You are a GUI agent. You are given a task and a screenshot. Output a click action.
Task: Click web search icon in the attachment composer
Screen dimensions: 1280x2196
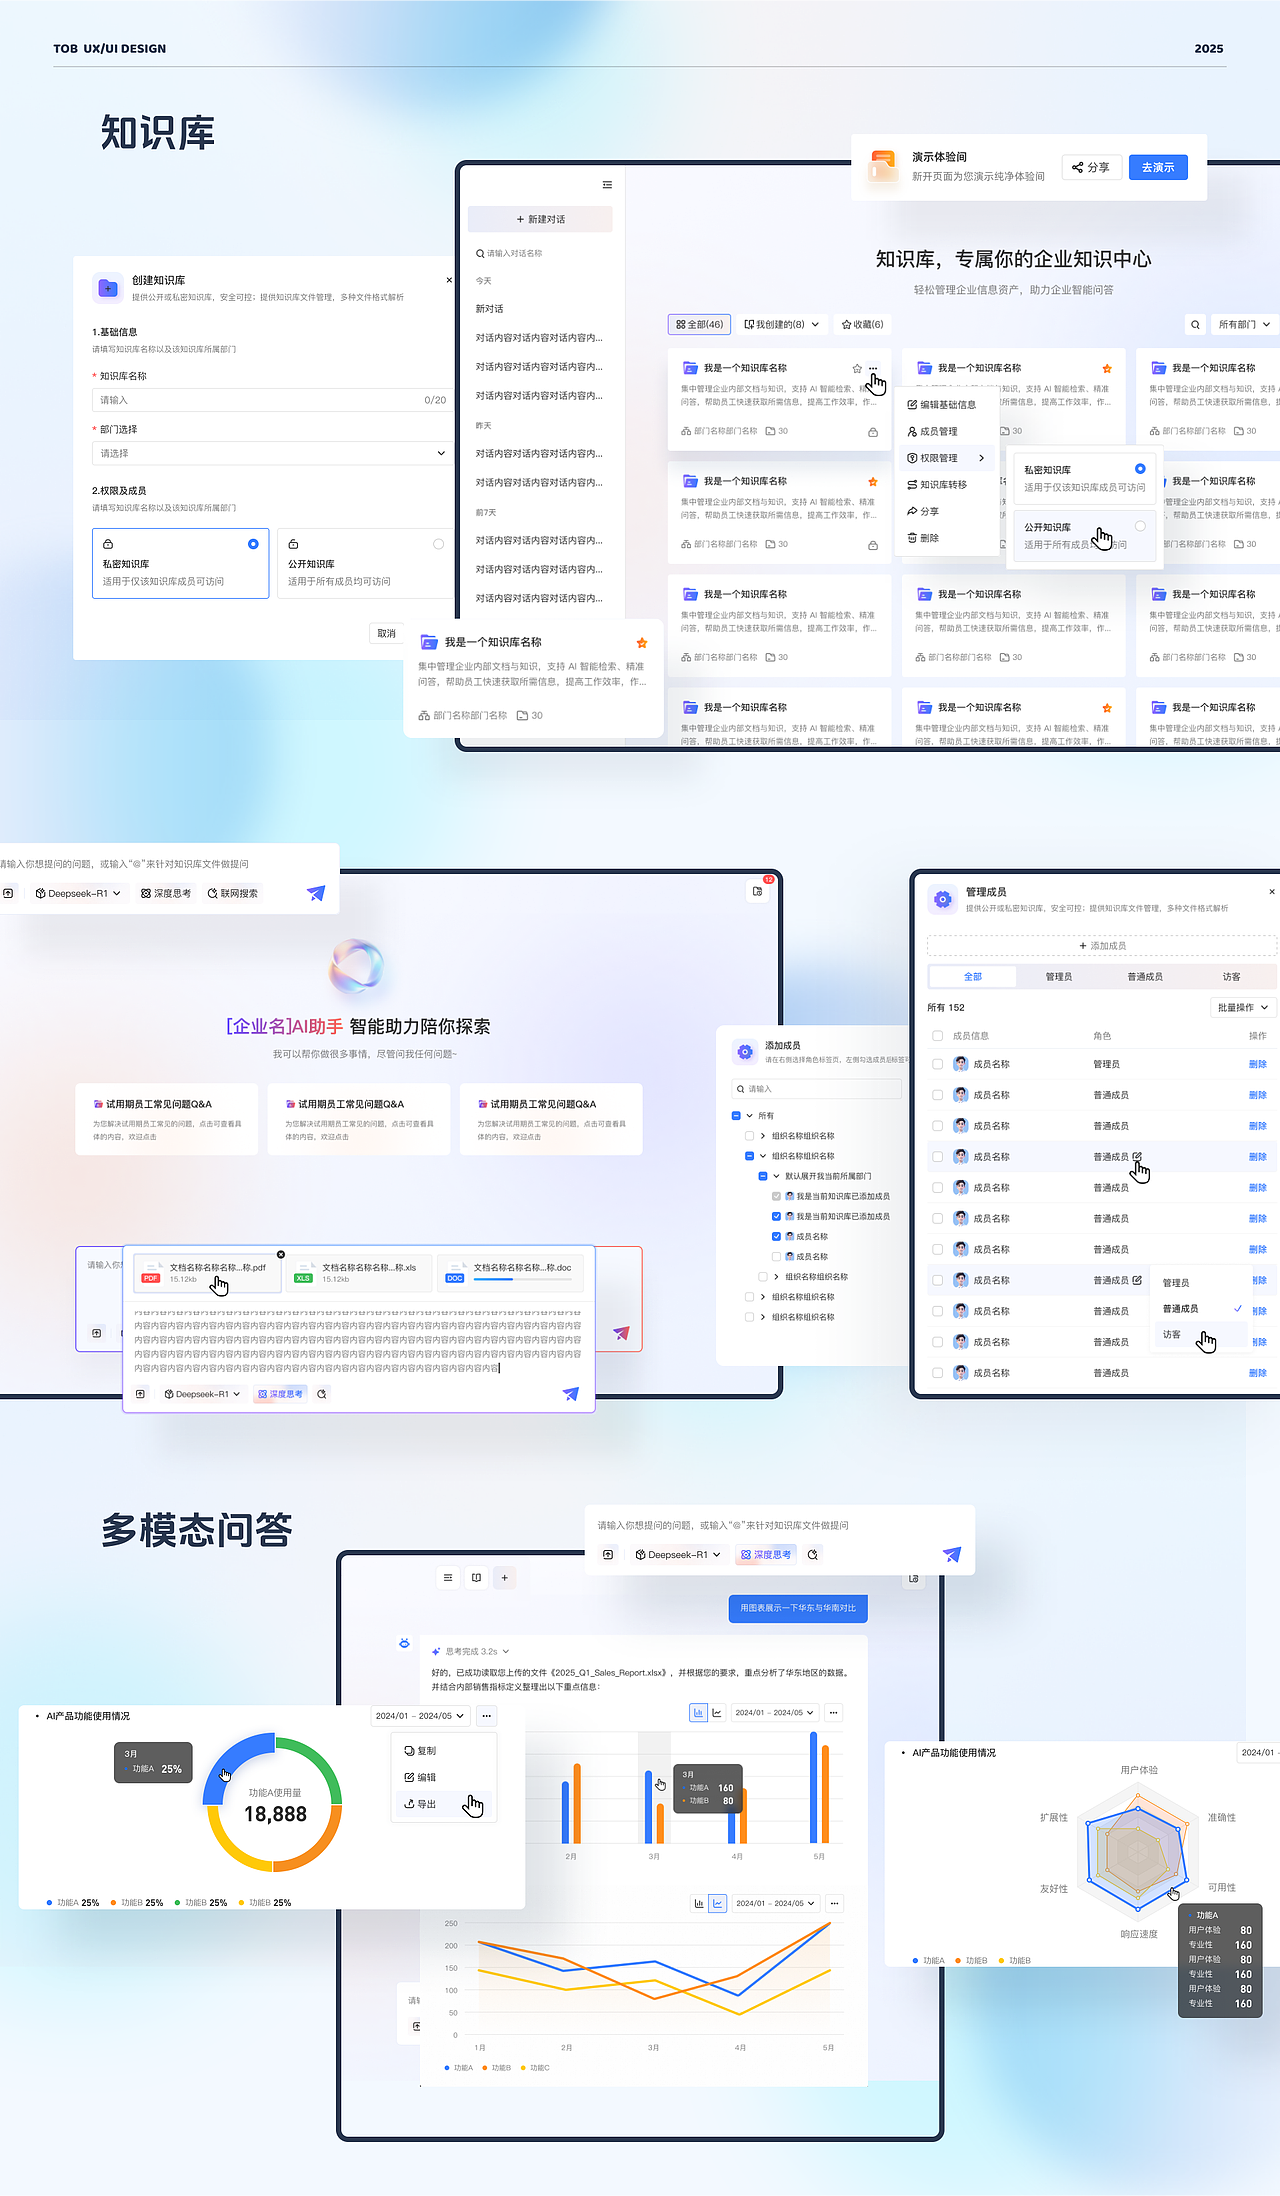(x=322, y=1394)
